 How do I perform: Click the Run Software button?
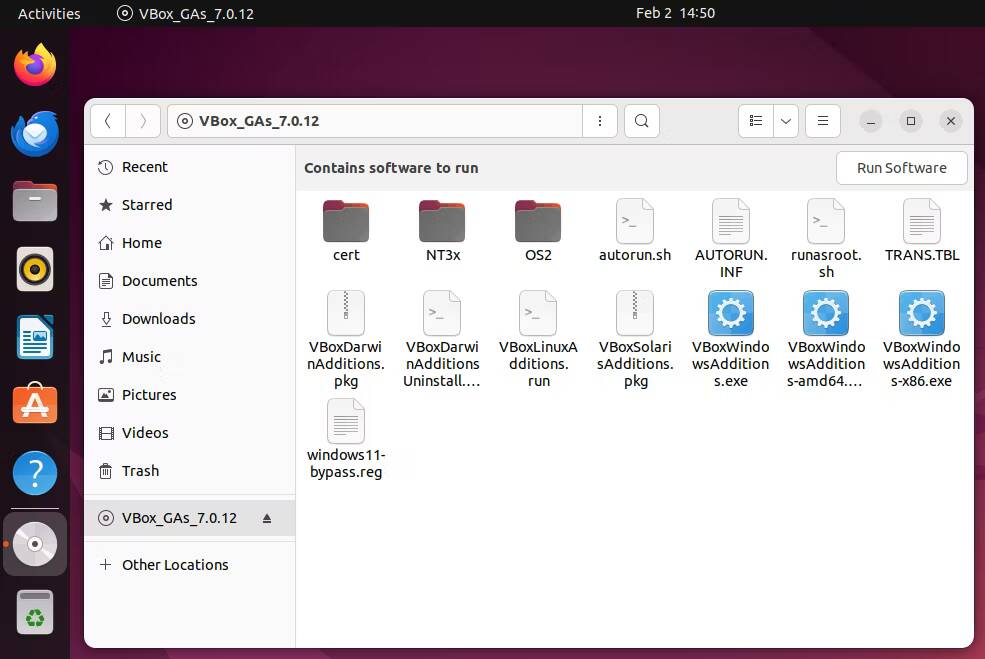900,167
